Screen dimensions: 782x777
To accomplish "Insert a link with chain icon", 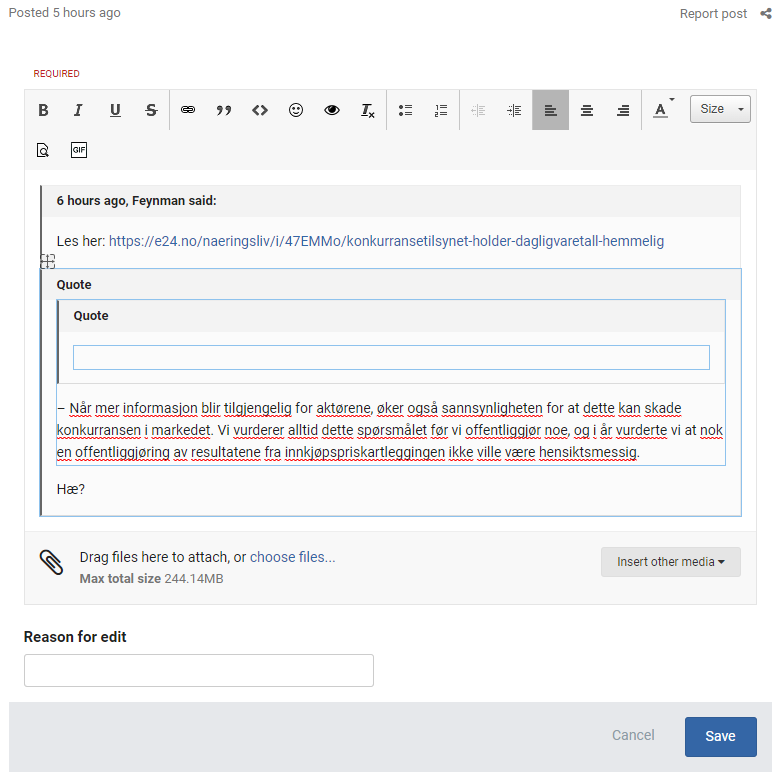I will tap(188, 110).
